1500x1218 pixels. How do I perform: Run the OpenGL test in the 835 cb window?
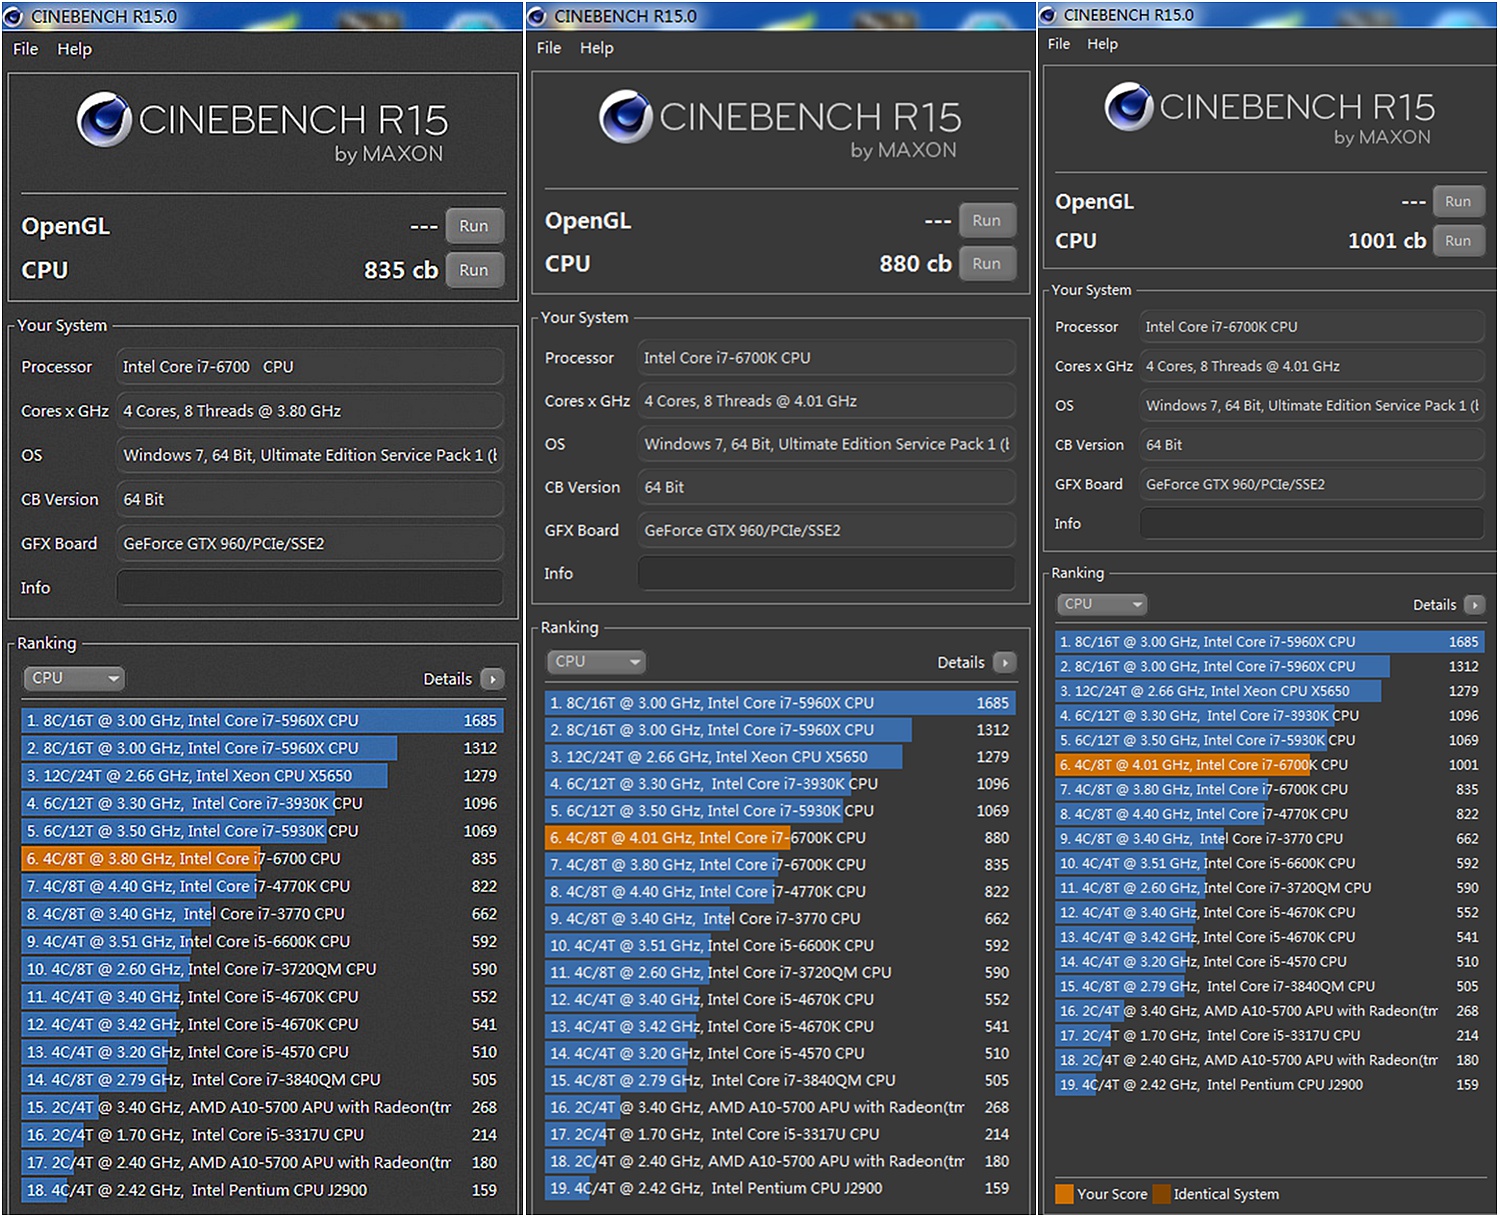click(473, 226)
